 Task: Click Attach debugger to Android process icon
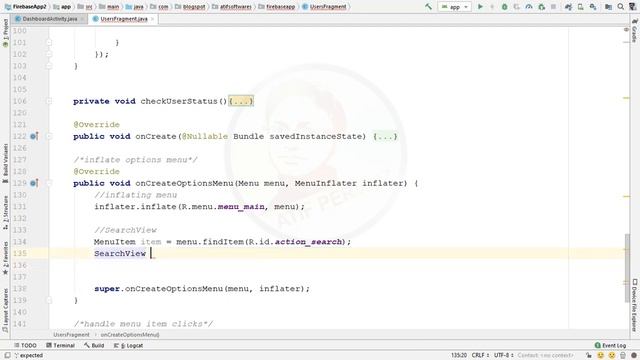[542, 7]
